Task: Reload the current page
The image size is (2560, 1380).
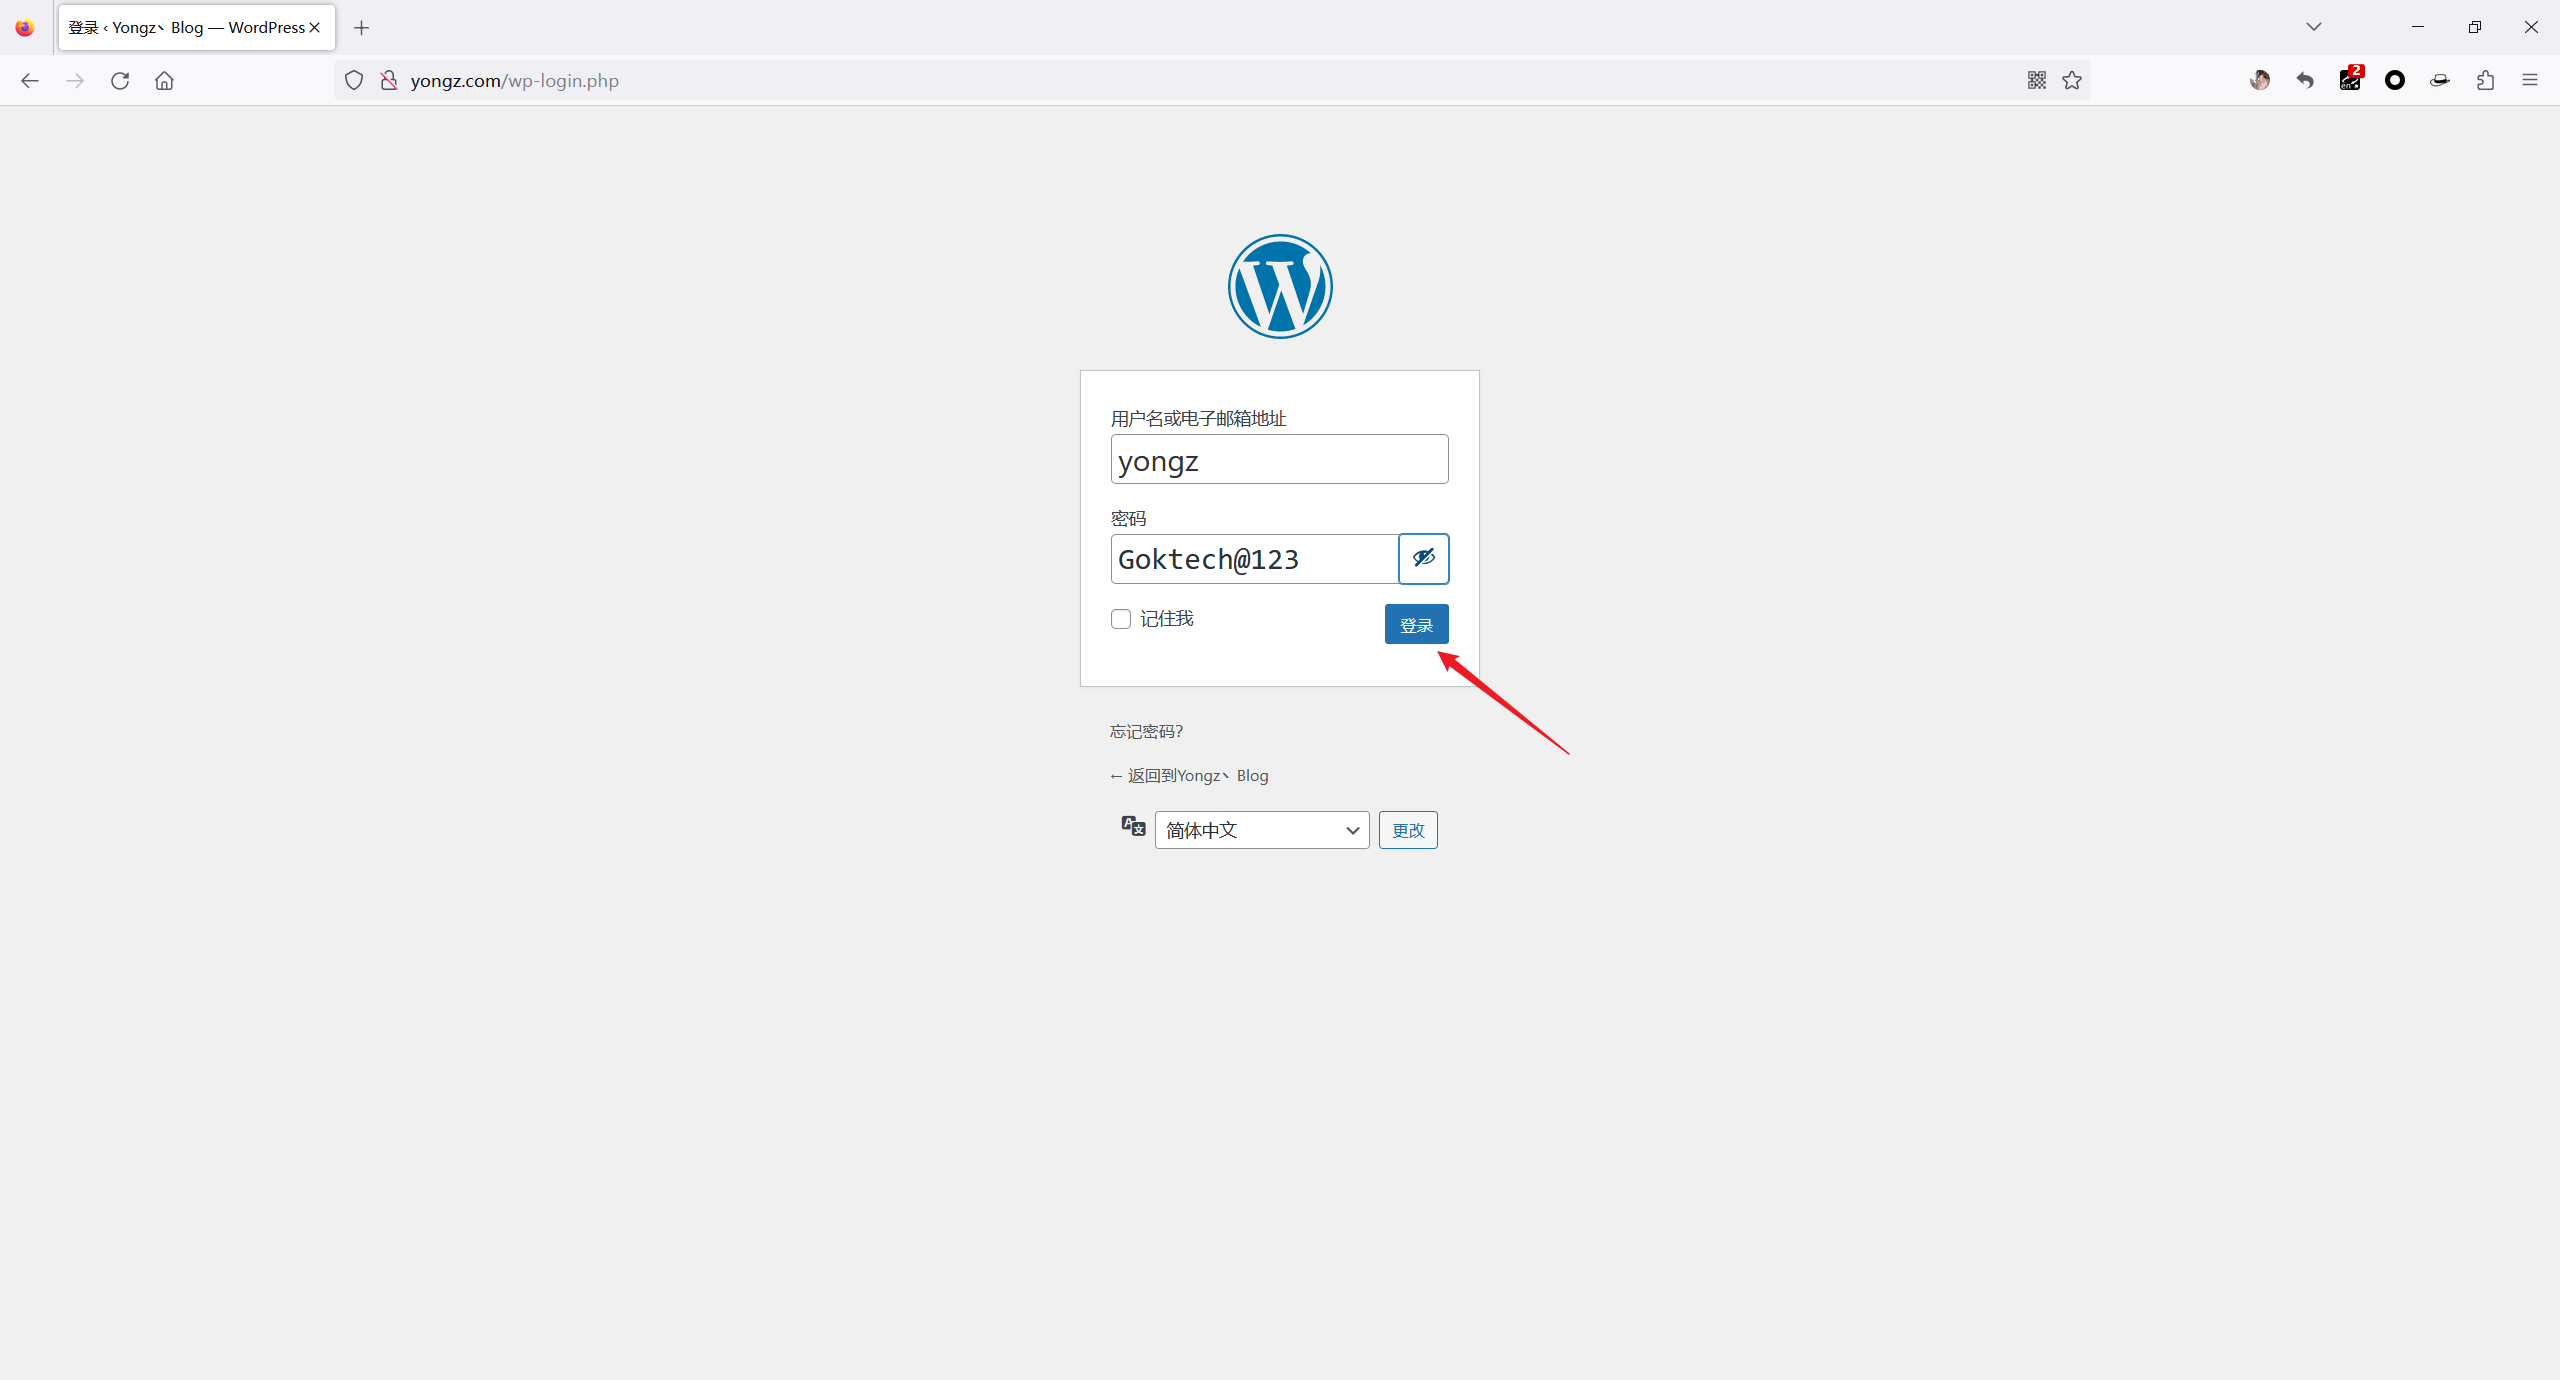Action: coord(120,81)
